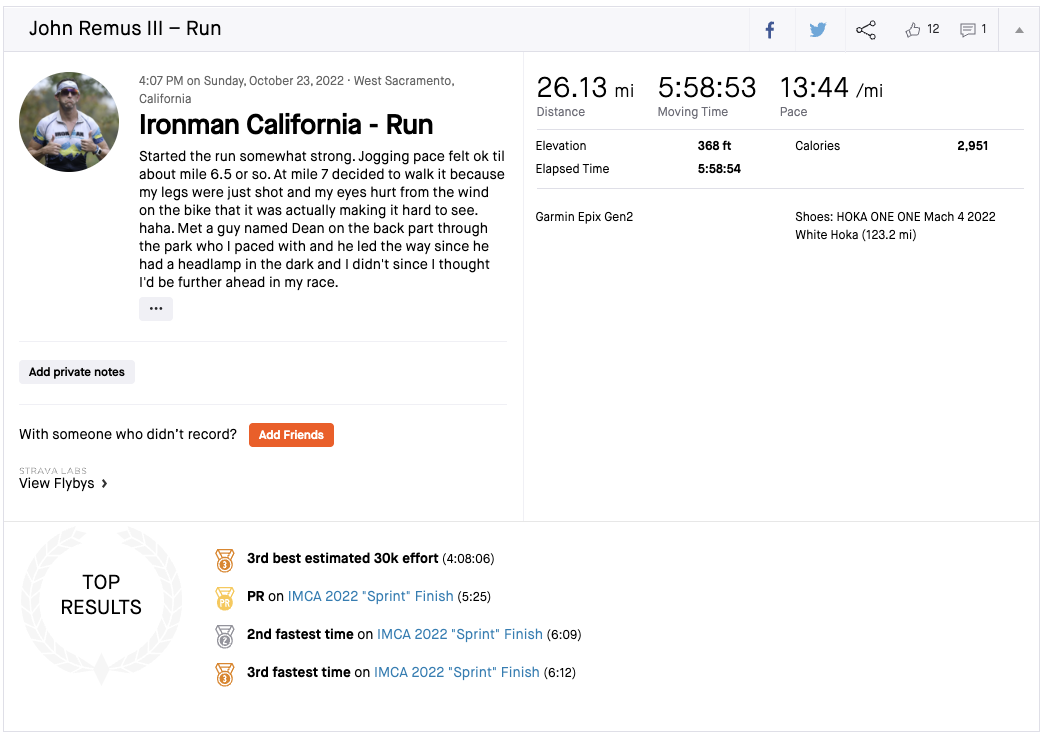Click the Ironman California - Run title
1045x739 pixels.
286,125
